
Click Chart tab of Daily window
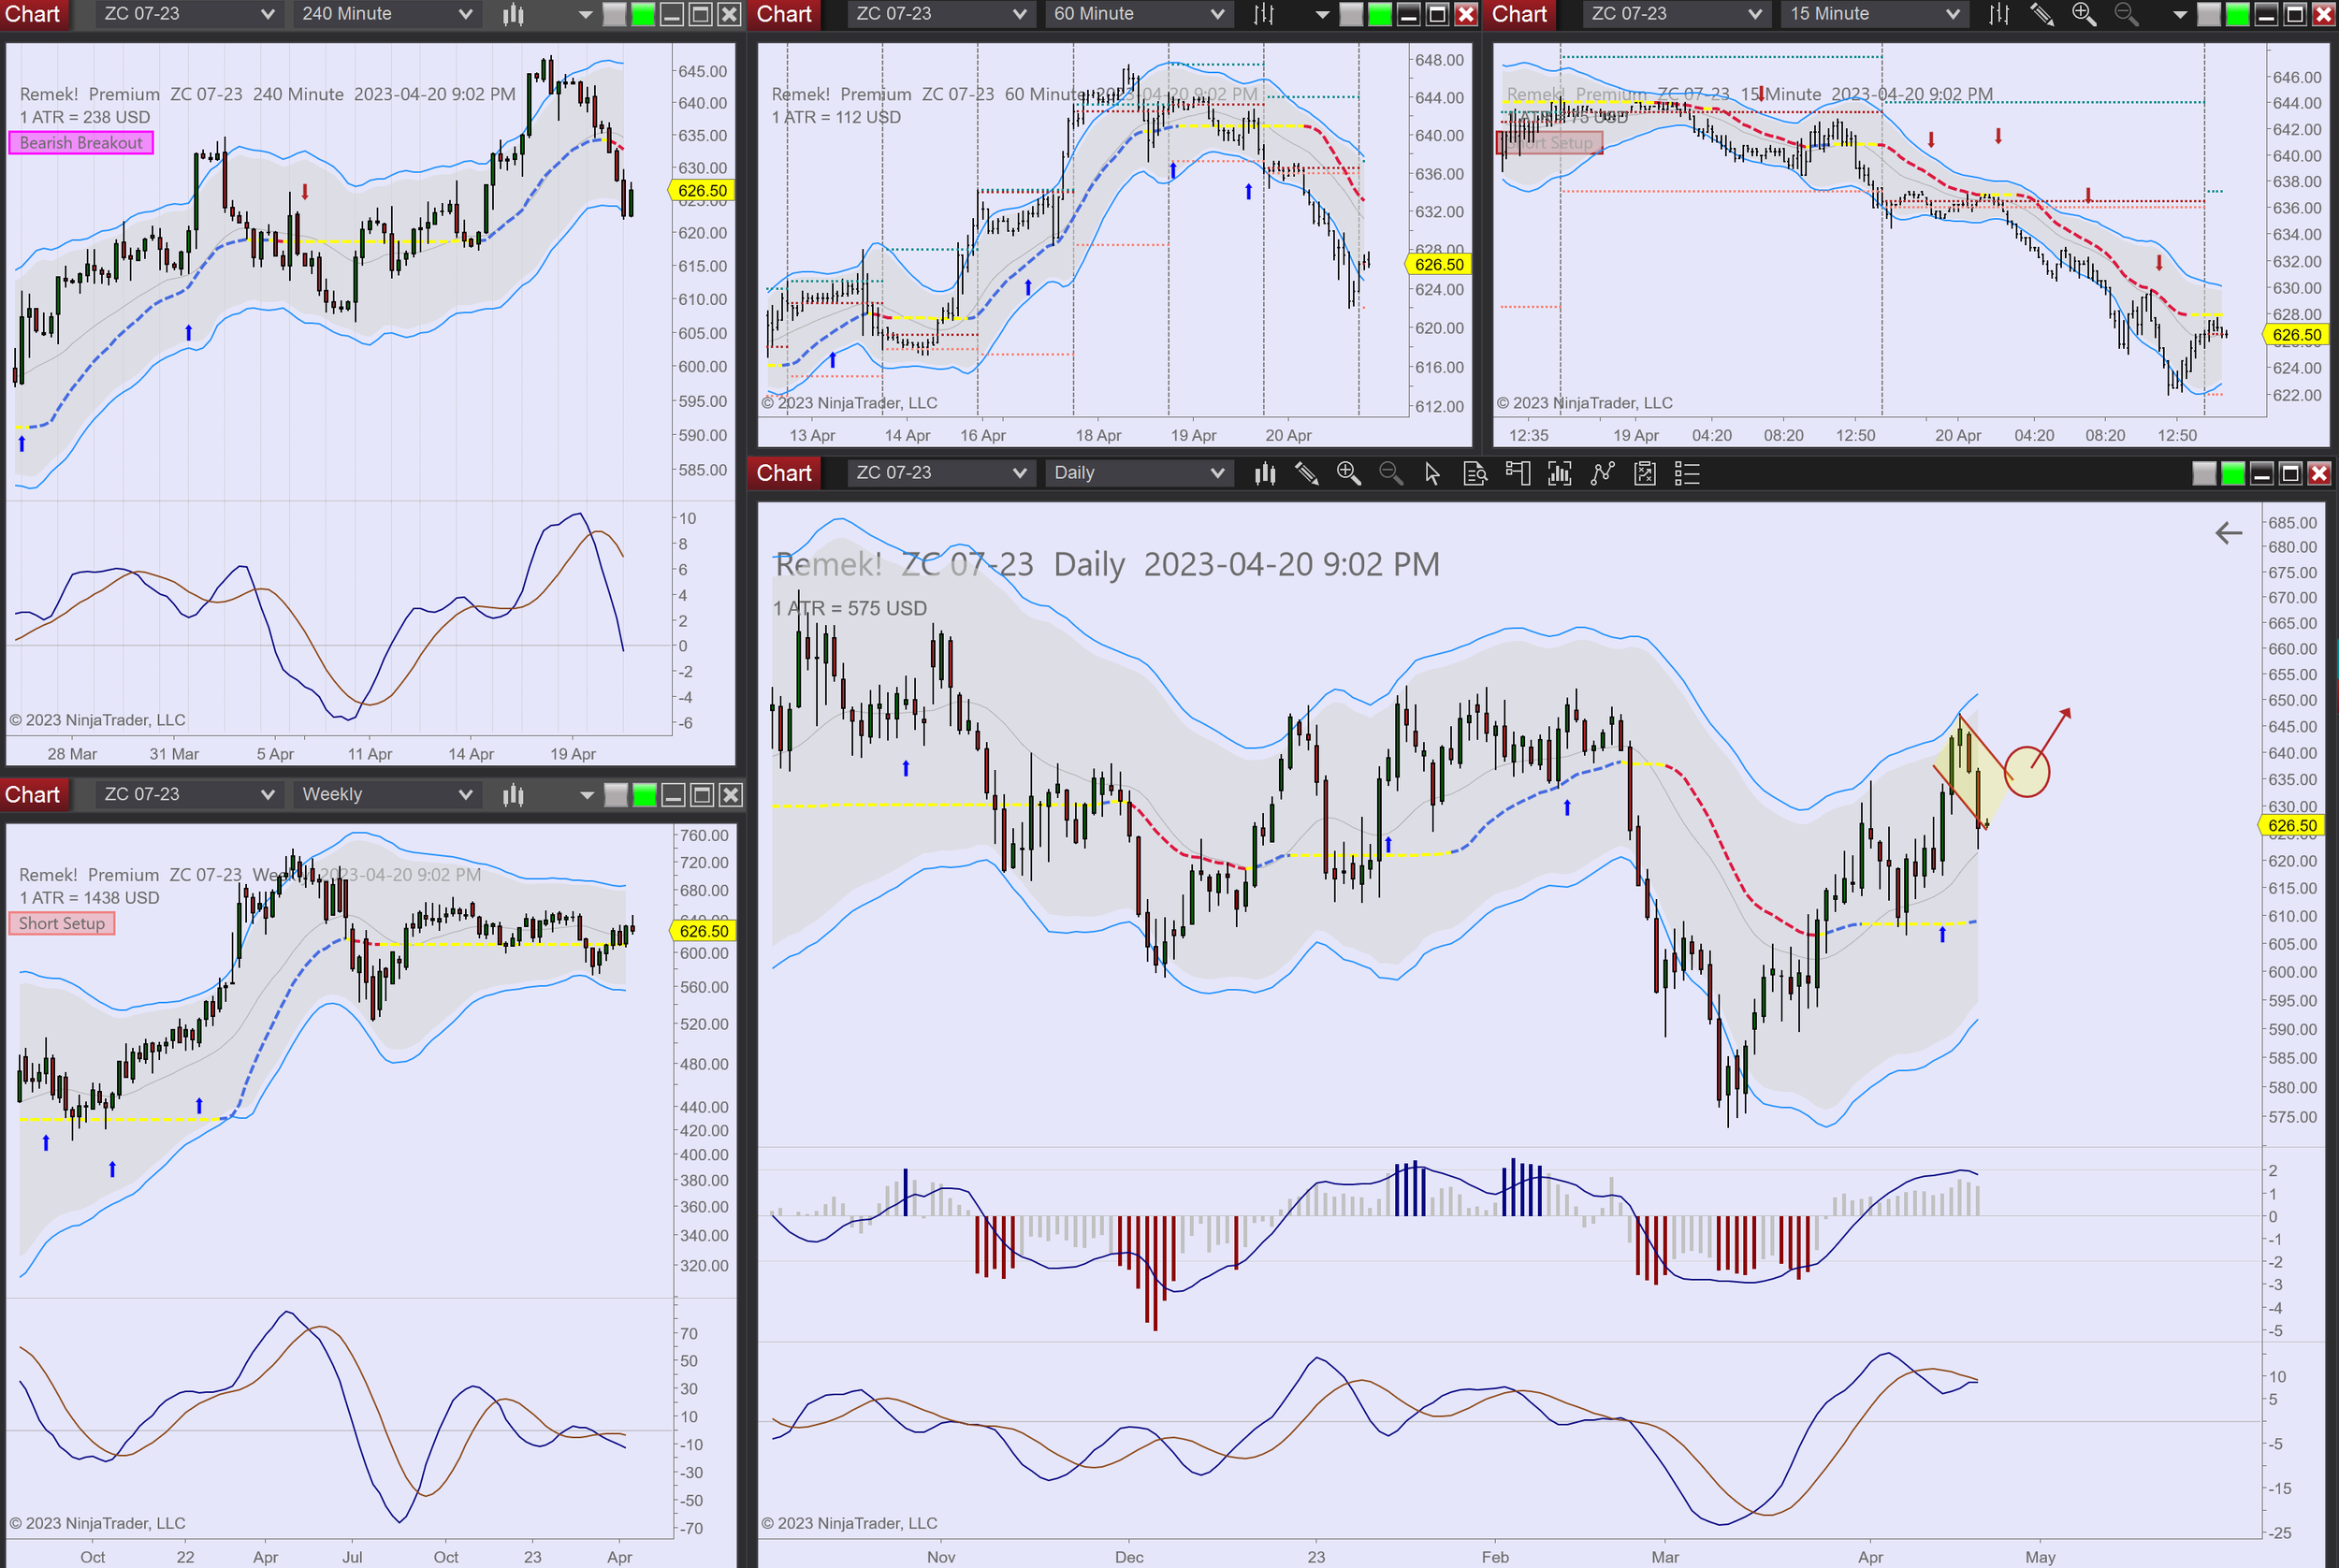[x=784, y=473]
